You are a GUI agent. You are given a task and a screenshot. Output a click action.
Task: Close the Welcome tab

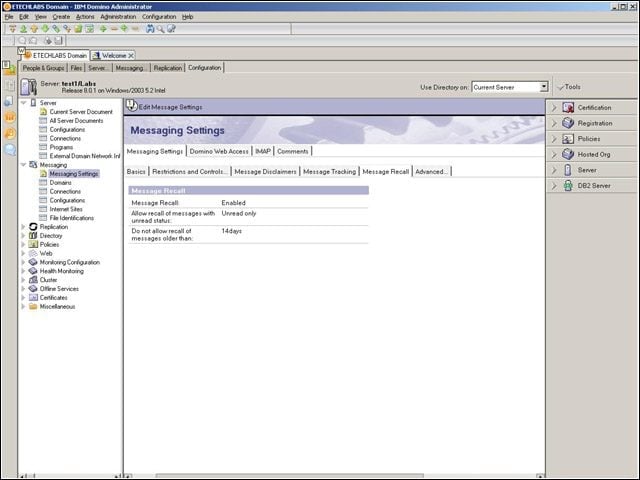pyautogui.click(x=131, y=56)
